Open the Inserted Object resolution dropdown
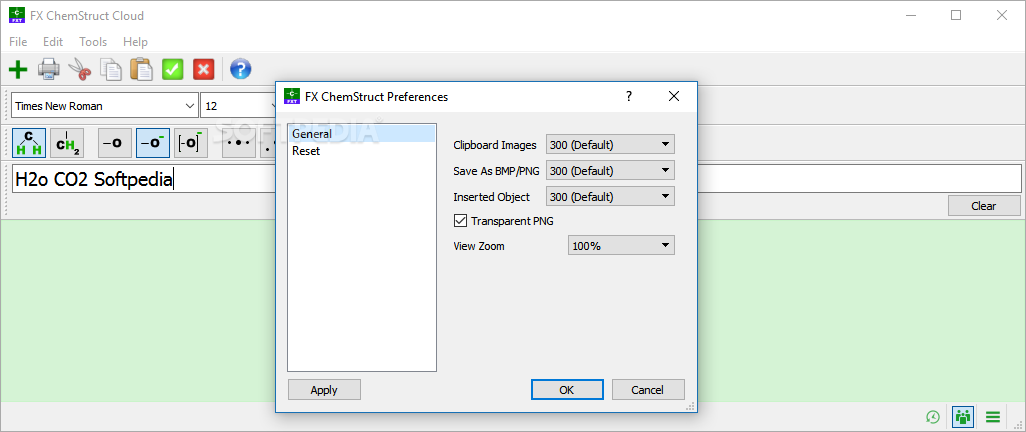 tap(610, 196)
